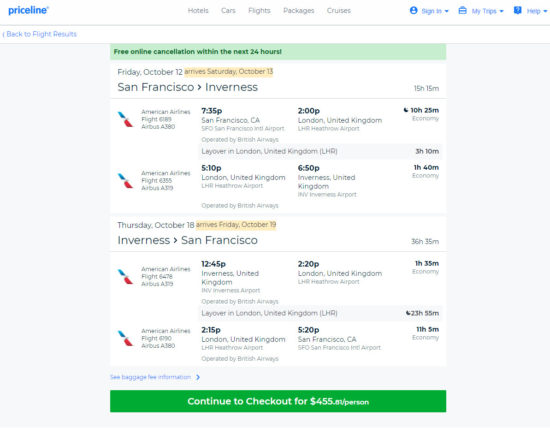Click the My Trips briefcase icon
The image size is (550, 428).
463,11
